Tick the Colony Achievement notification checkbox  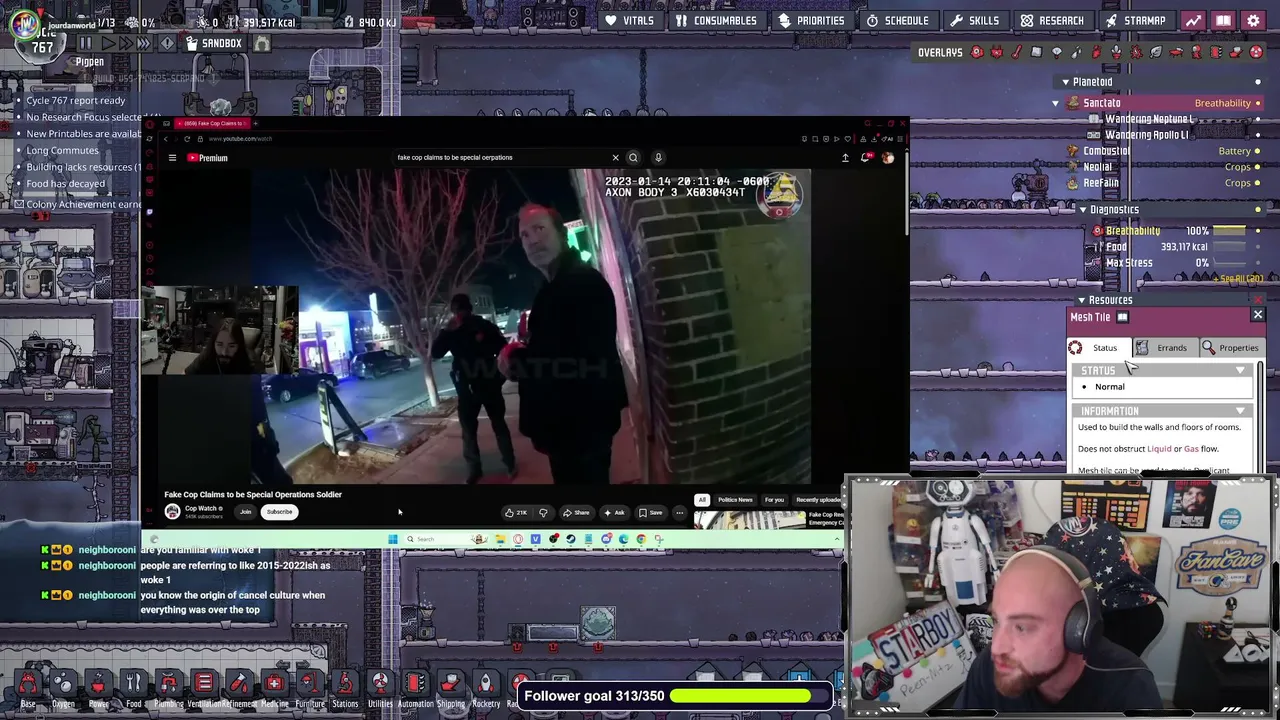pyautogui.click(x=18, y=204)
